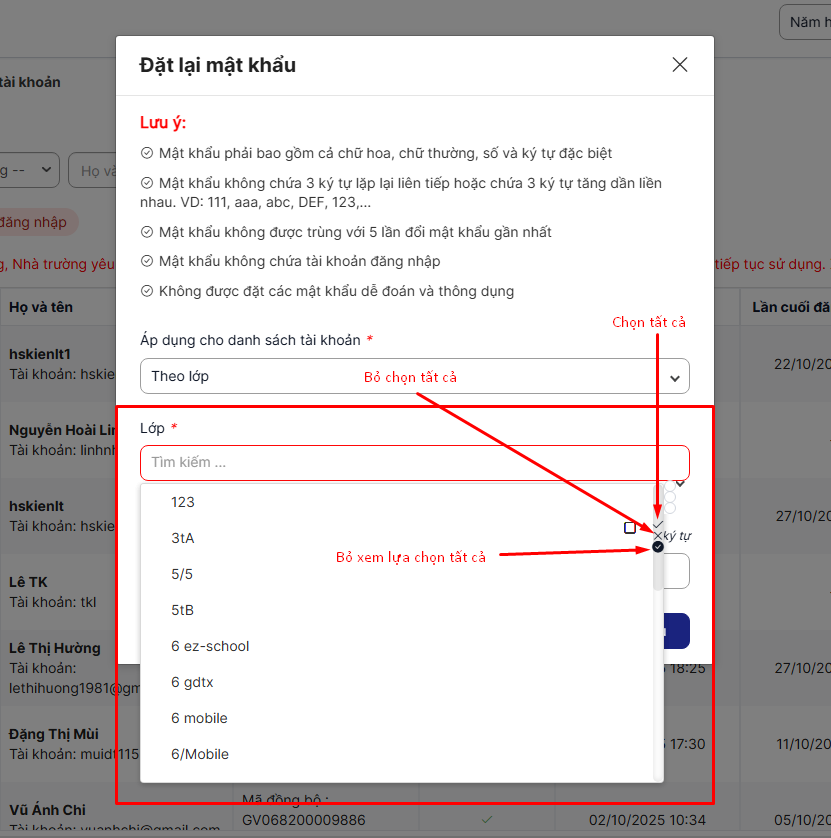
Task: Select the '6 gdtx' class
Action: coord(192,682)
